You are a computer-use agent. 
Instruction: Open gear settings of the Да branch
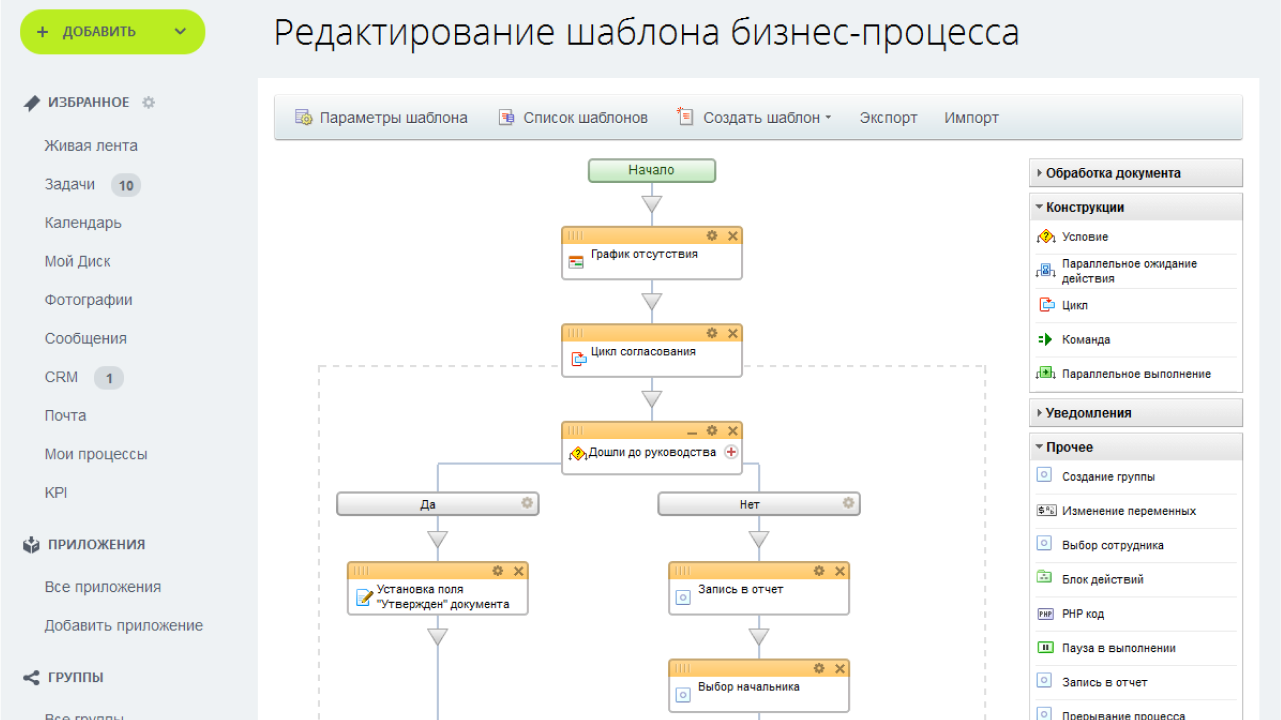527,503
